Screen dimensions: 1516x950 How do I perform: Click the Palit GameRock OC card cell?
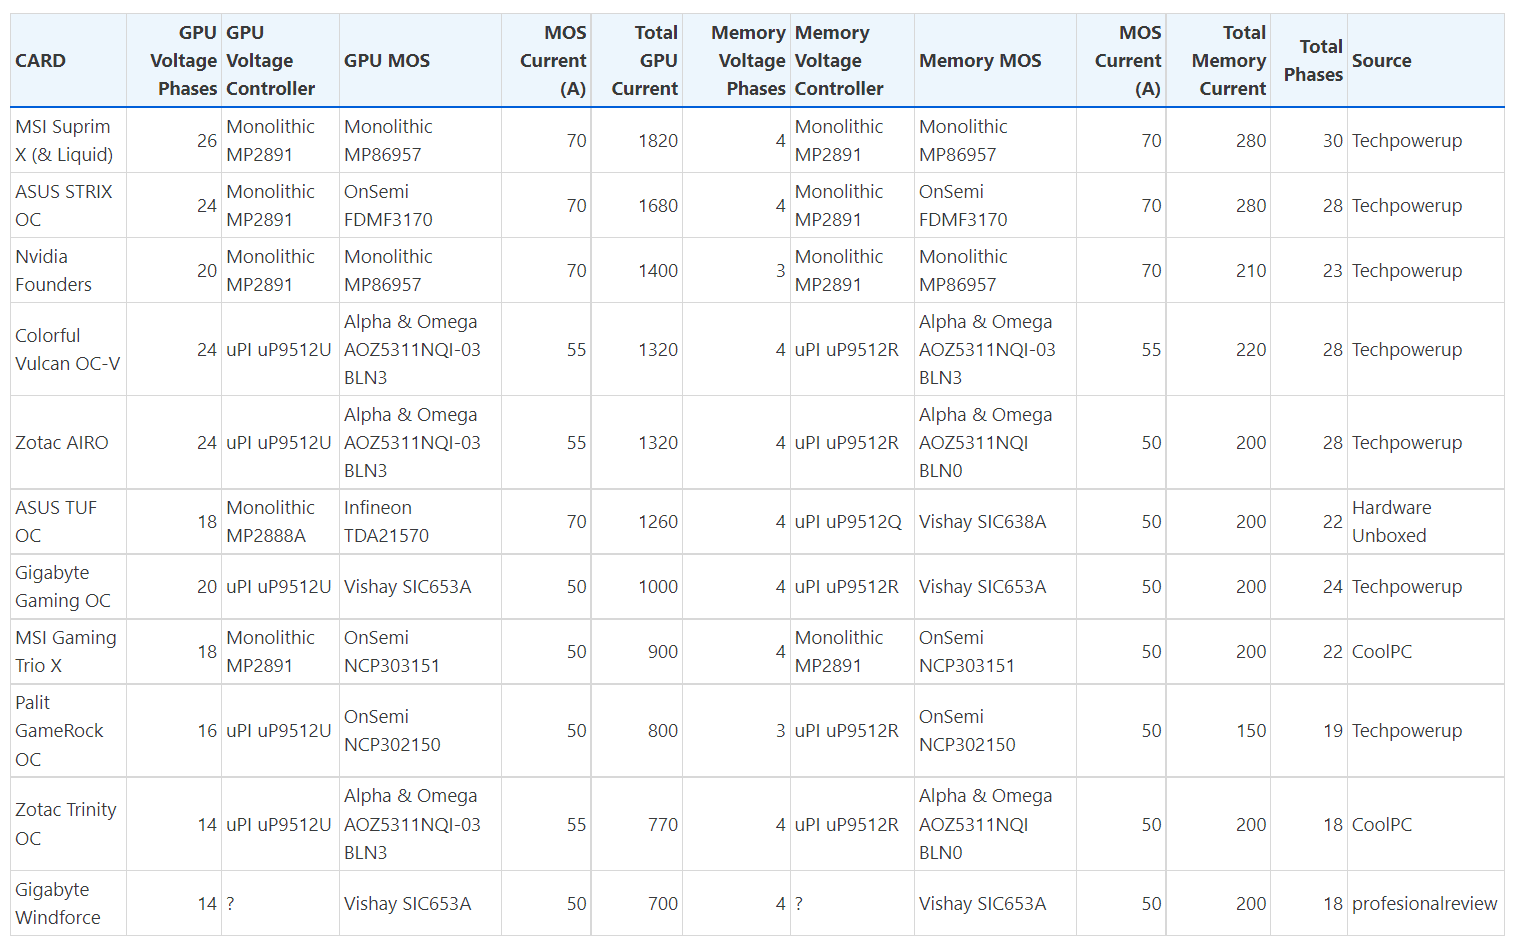59,731
